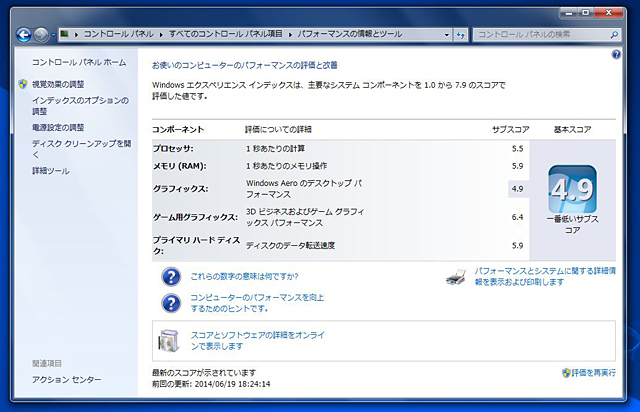Click question icon beside performance improvement hints
The image size is (640, 412).
tap(171, 303)
